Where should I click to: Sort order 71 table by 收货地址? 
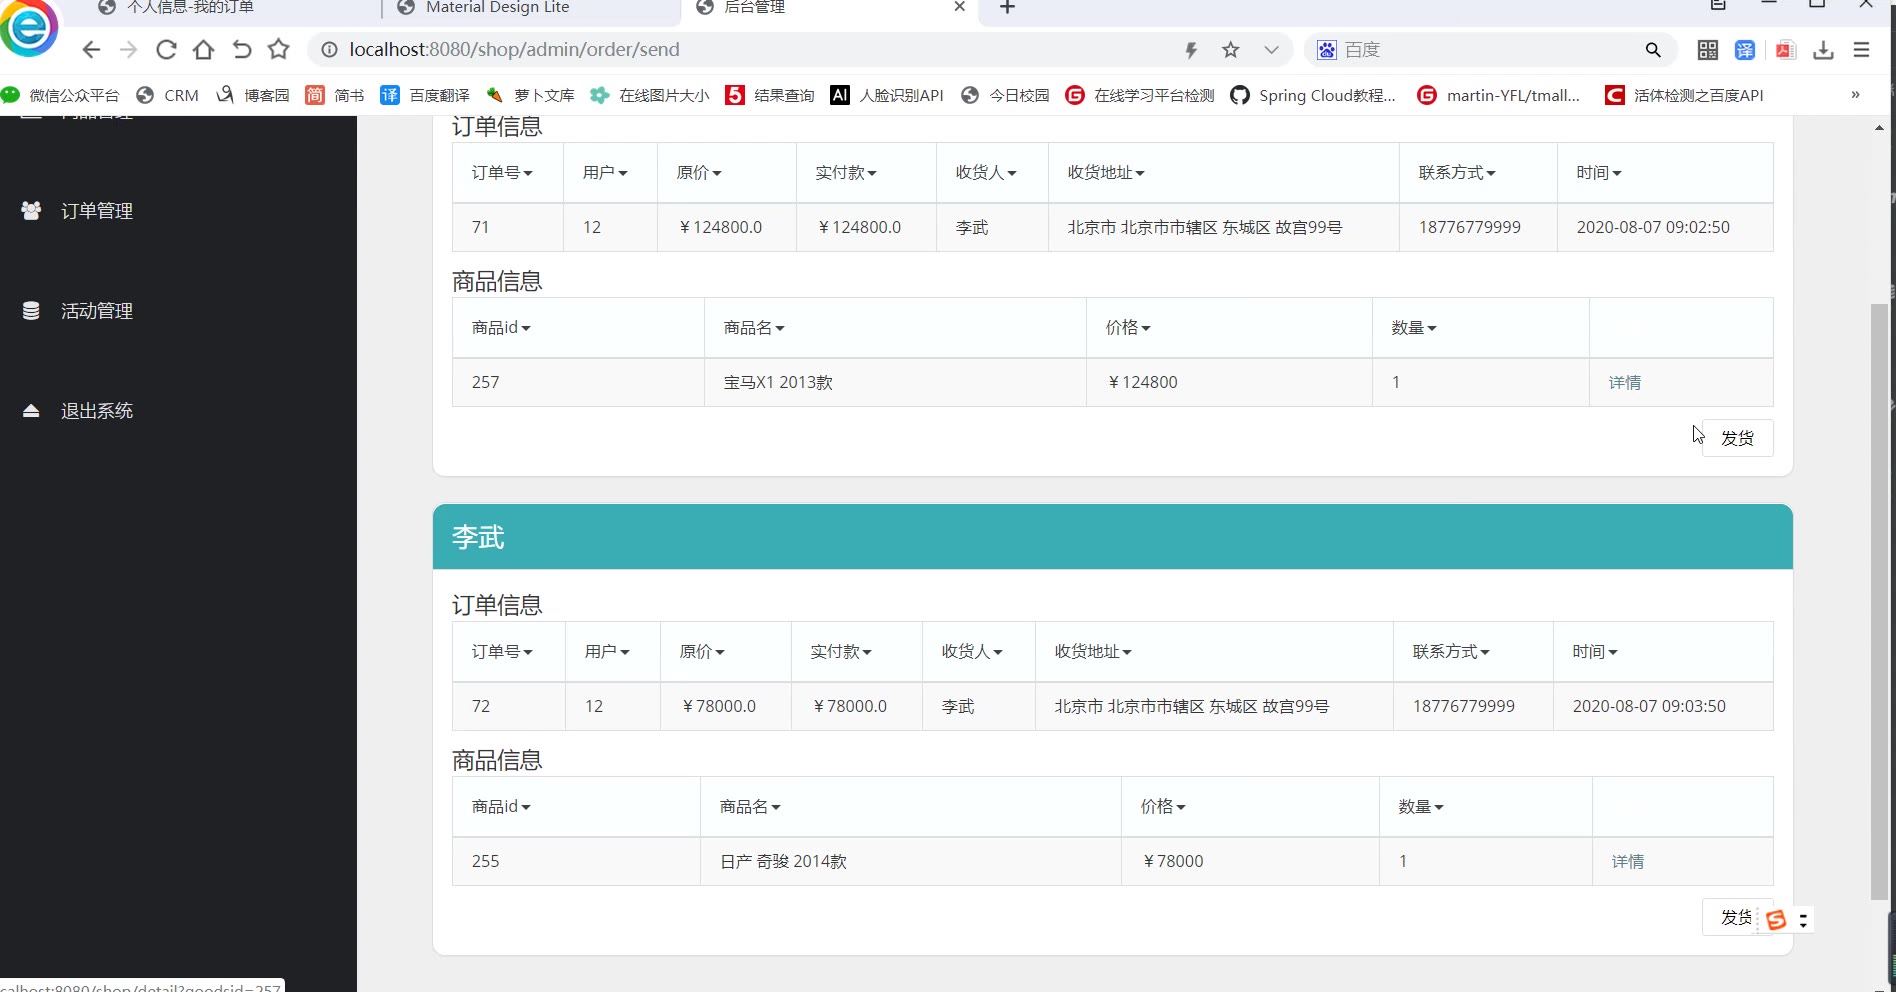1106,173
